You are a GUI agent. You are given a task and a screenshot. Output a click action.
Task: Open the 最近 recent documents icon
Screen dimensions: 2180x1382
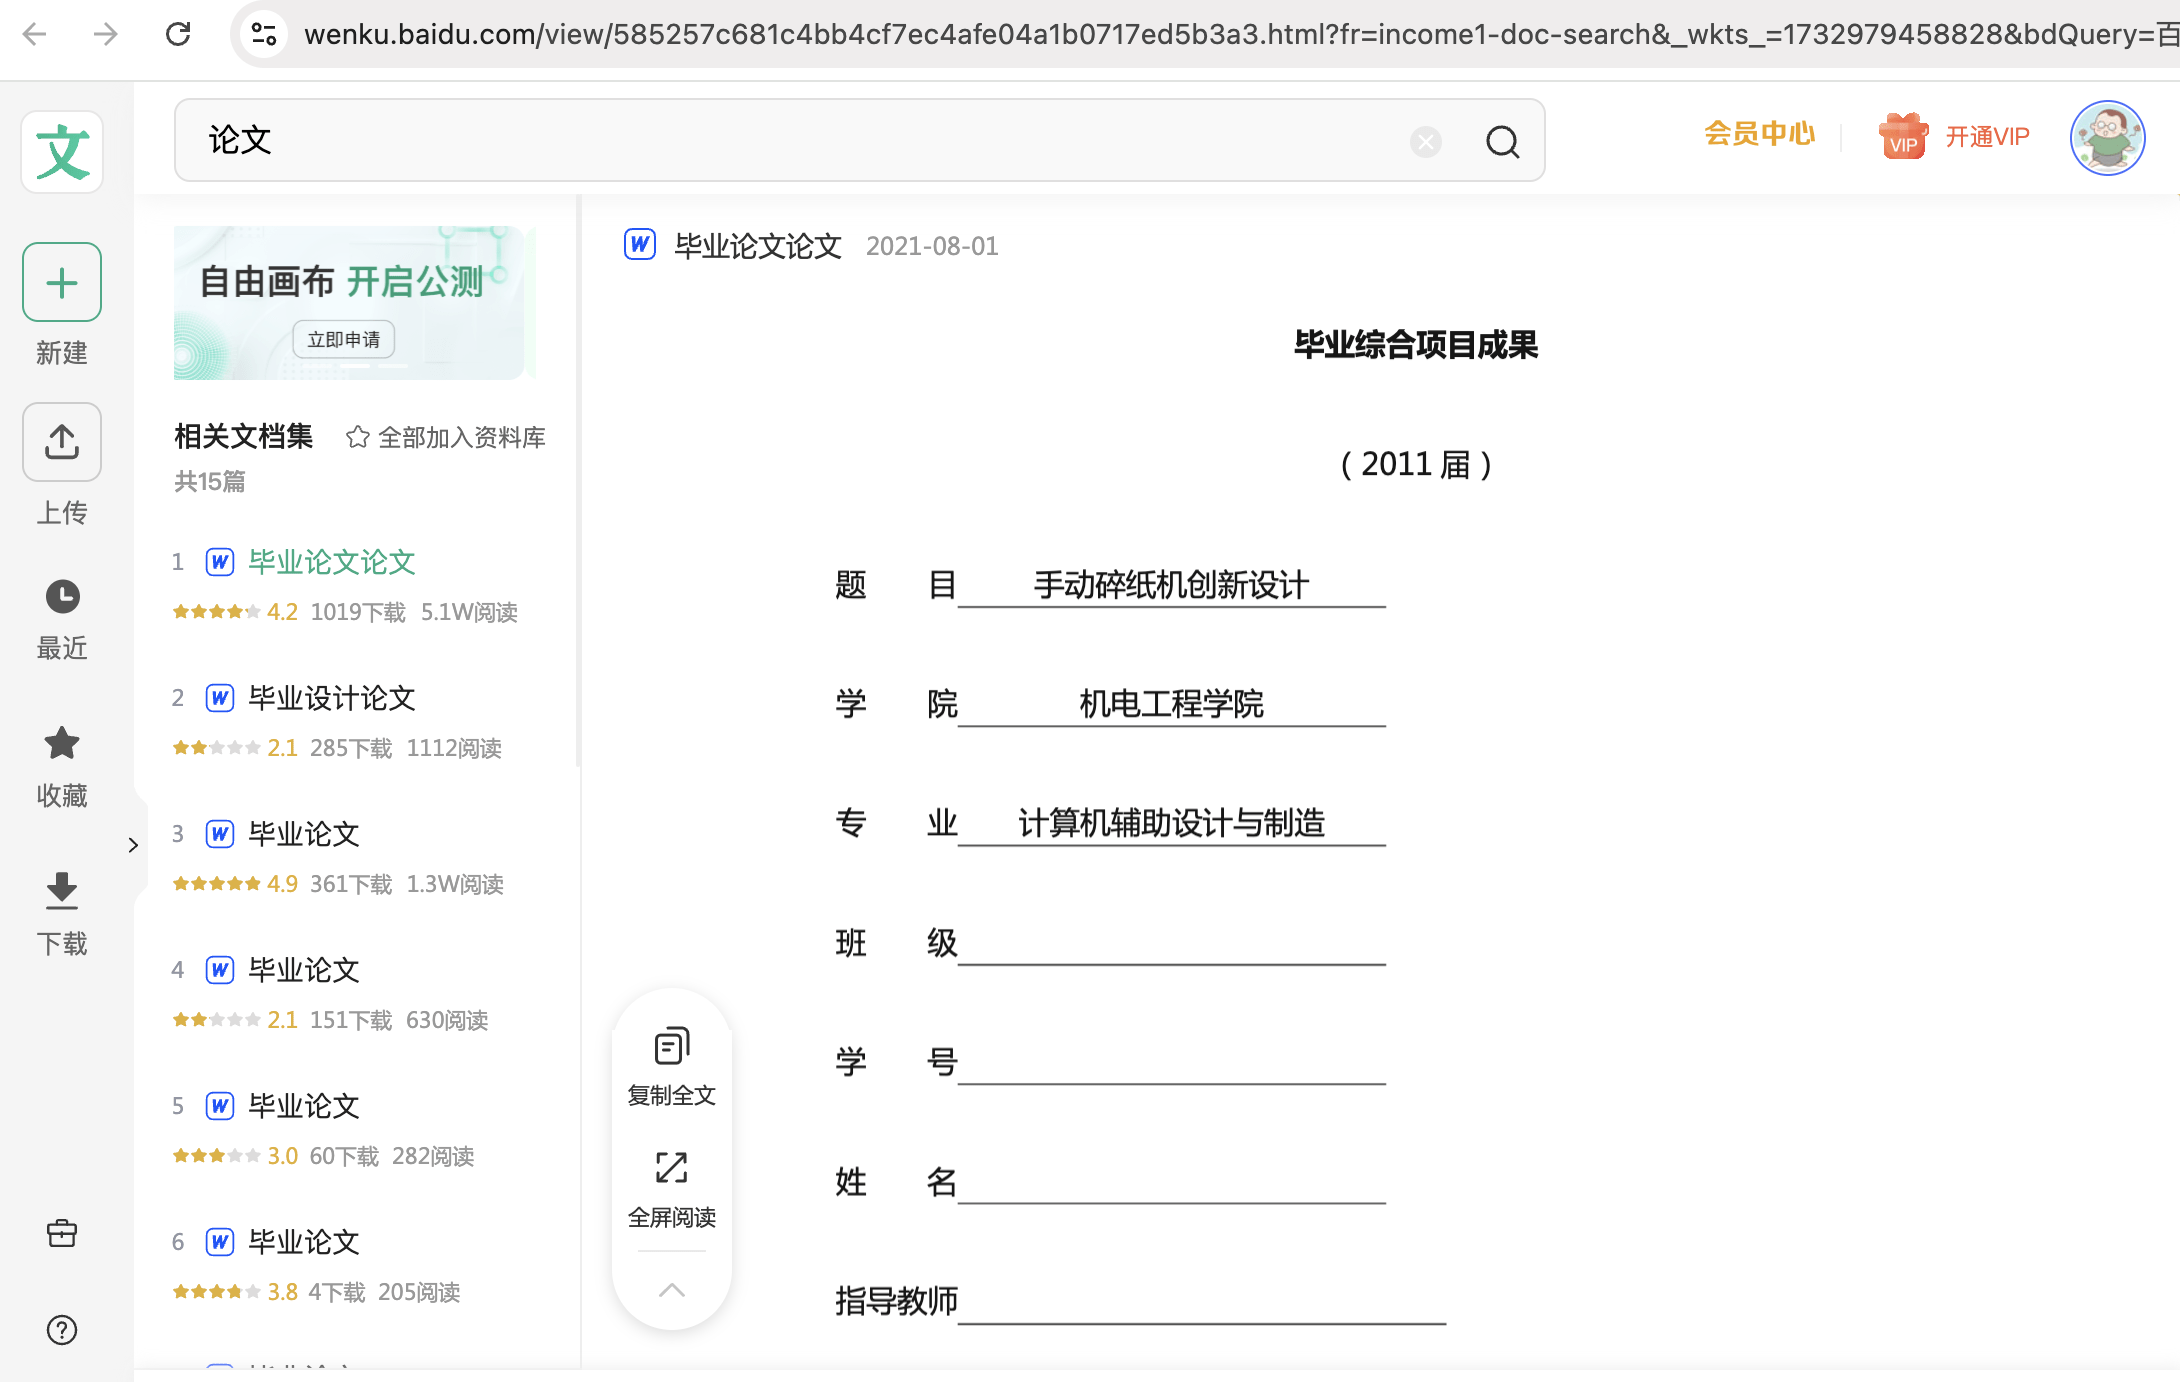61,596
